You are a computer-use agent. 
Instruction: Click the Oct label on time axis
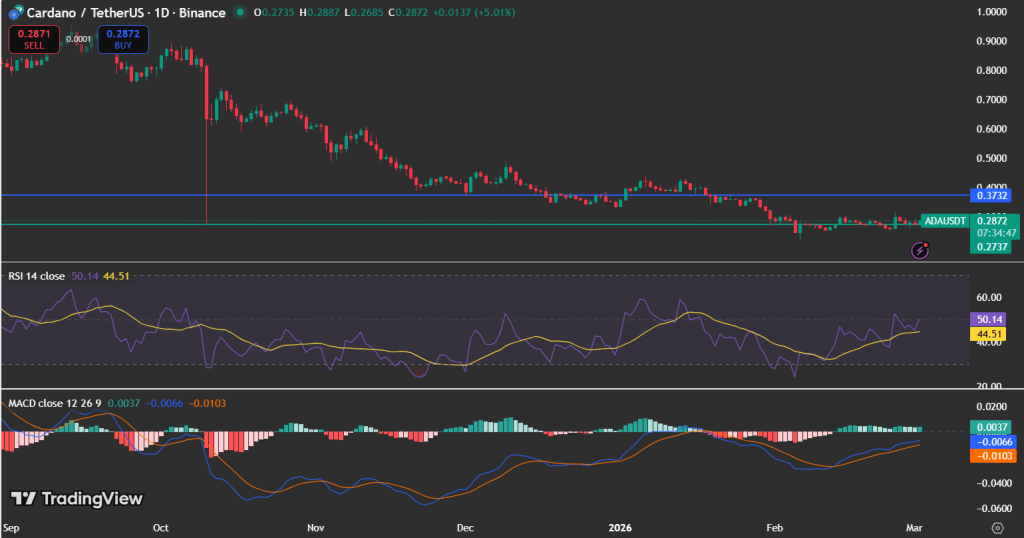pos(161,528)
